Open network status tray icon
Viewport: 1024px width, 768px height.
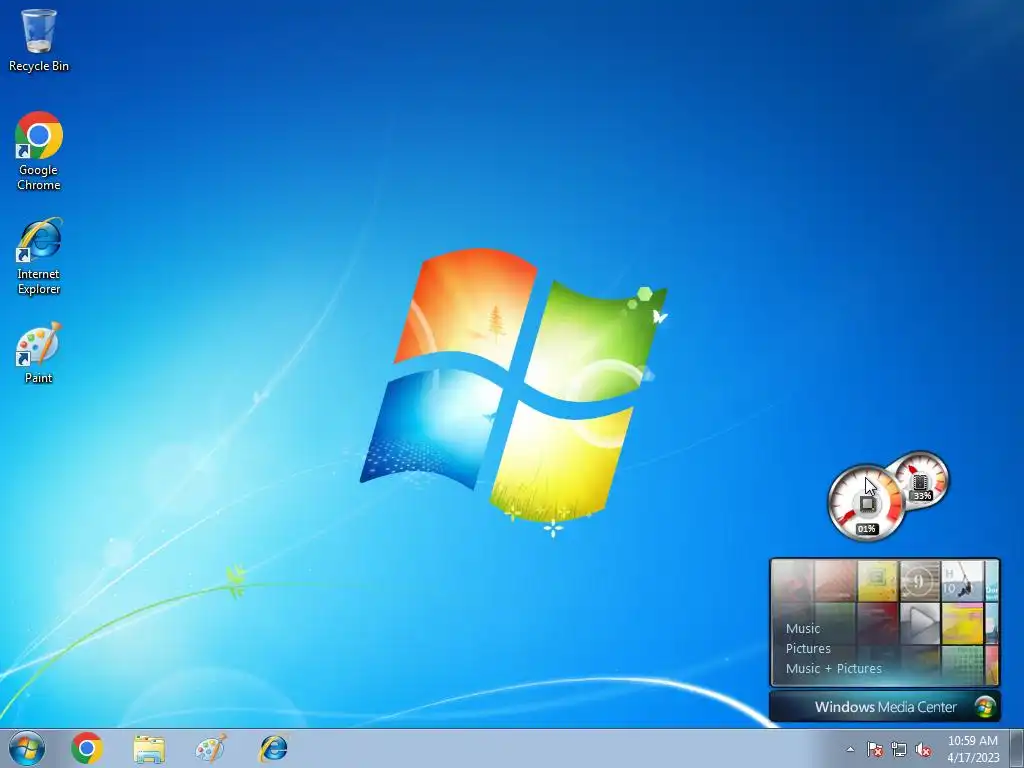pyautogui.click(x=899, y=749)
